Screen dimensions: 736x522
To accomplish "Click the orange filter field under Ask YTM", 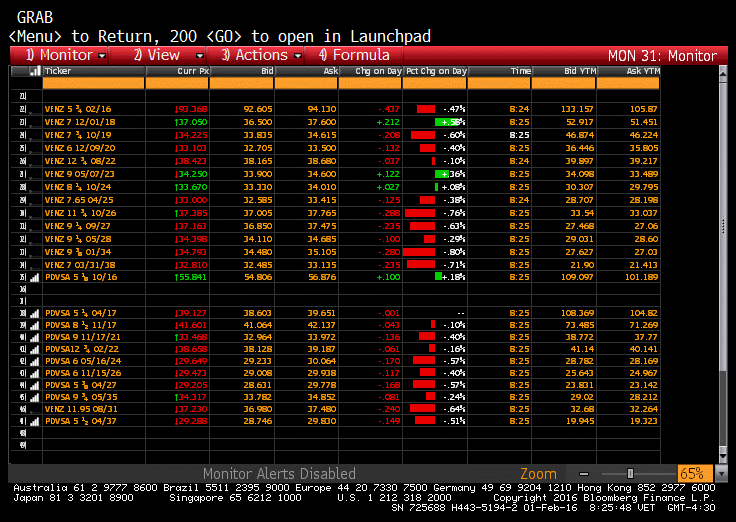I will click(629, 83).
